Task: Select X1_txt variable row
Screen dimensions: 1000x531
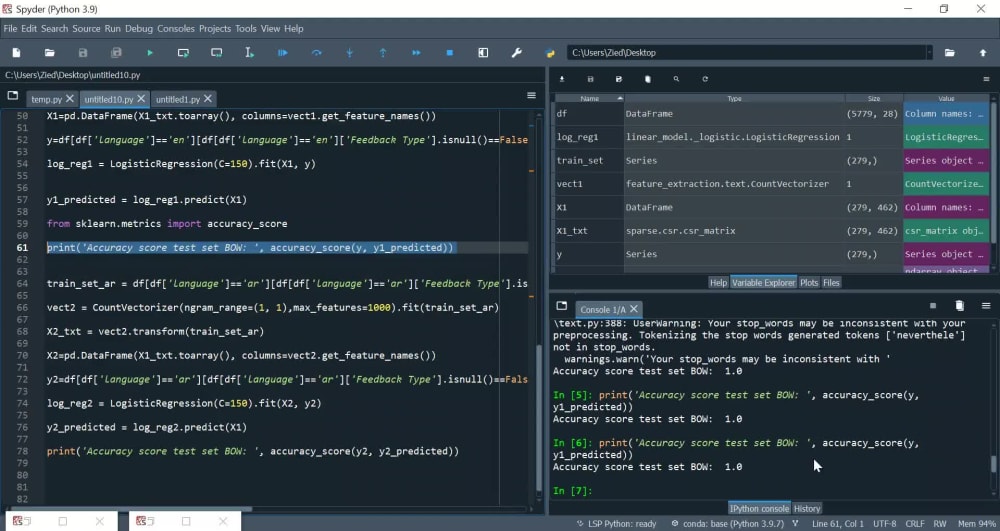Action: pos(772,231)
